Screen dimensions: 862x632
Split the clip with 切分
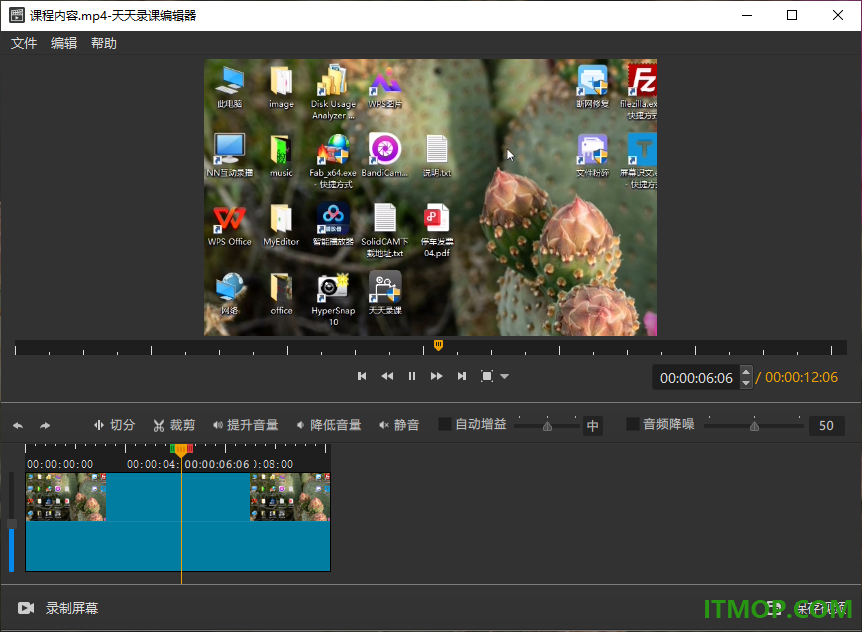click(114, 425)
